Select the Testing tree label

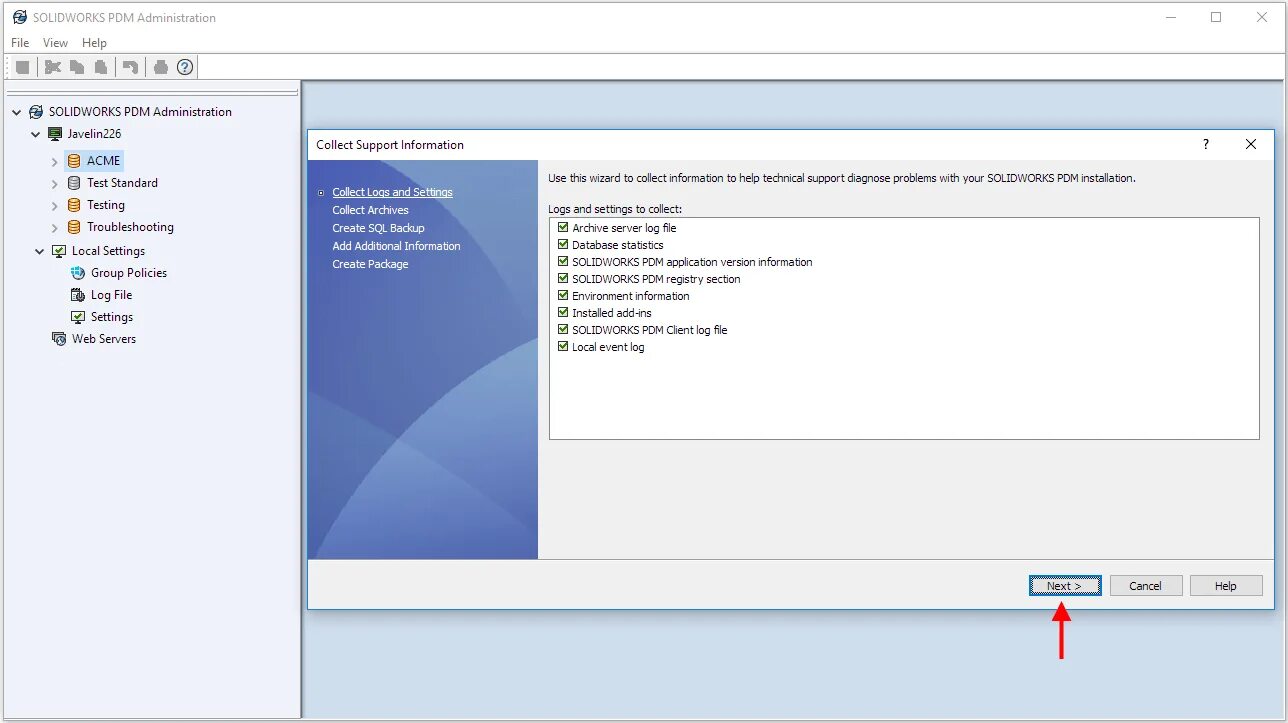click(x=106, y=205)
